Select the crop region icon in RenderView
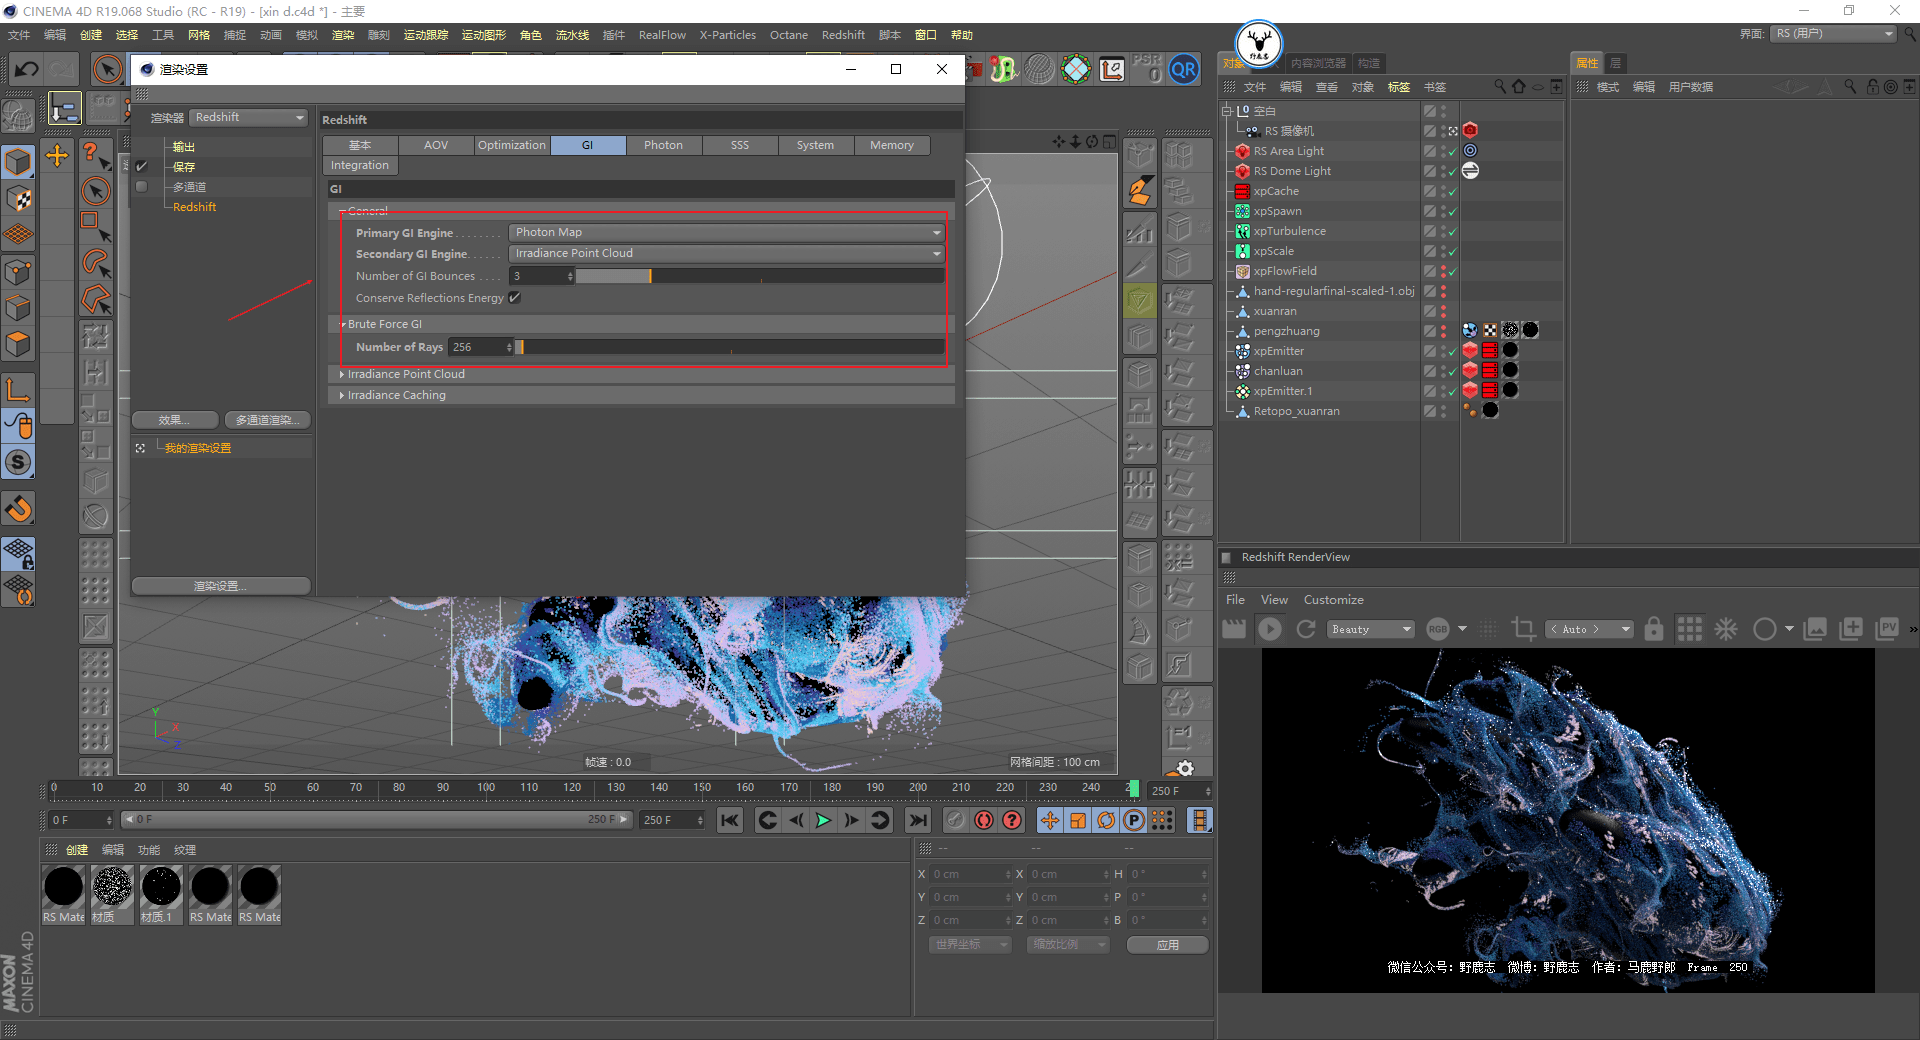 click(x=1523, y=629)
